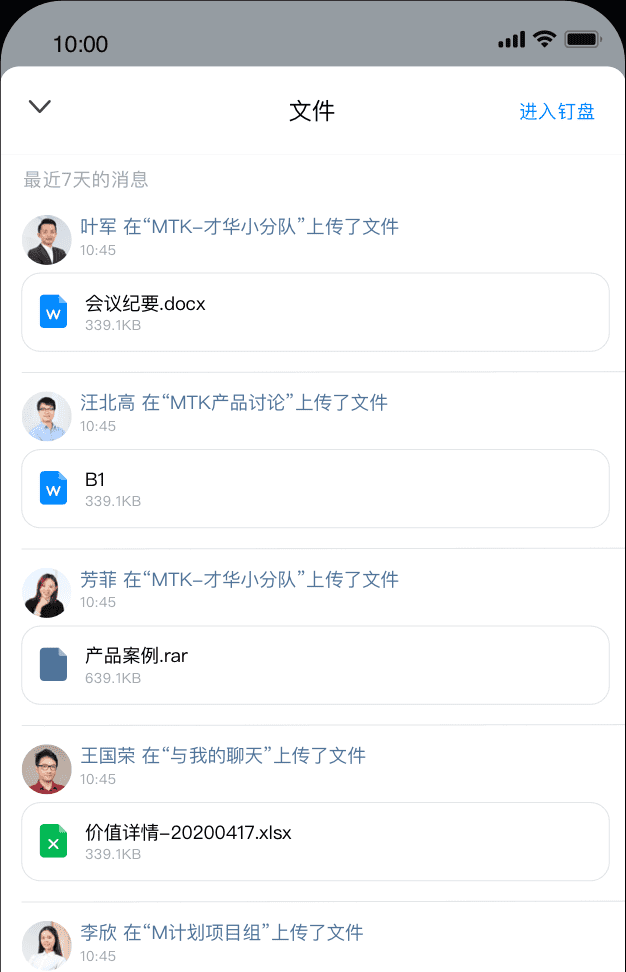Screen dimensions: 626x972
Task: Click 王国荣's upload message in 与我的聊天
Action: click(223, 756)
